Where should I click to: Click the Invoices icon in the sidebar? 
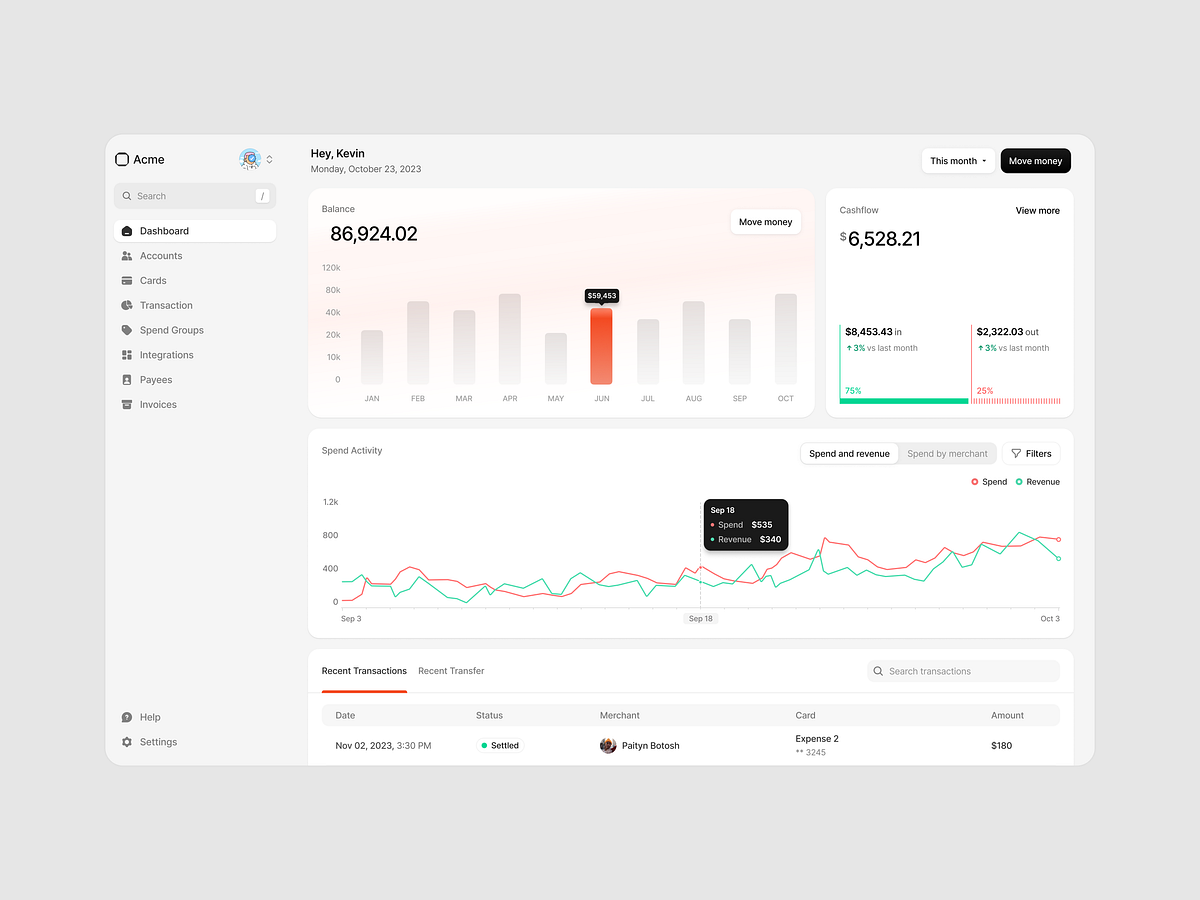pyautogui.click(x=128, y=404)
